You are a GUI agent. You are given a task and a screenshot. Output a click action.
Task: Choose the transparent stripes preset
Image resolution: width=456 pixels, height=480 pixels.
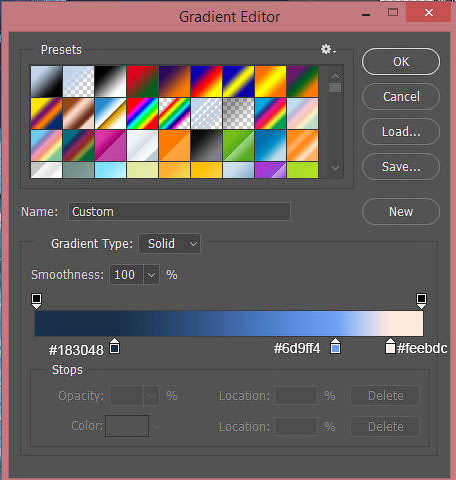pos(206,113)
